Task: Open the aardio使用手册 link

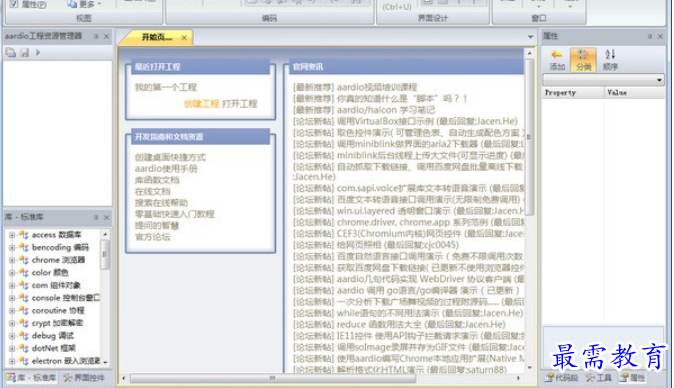Action: click(166, 168)
